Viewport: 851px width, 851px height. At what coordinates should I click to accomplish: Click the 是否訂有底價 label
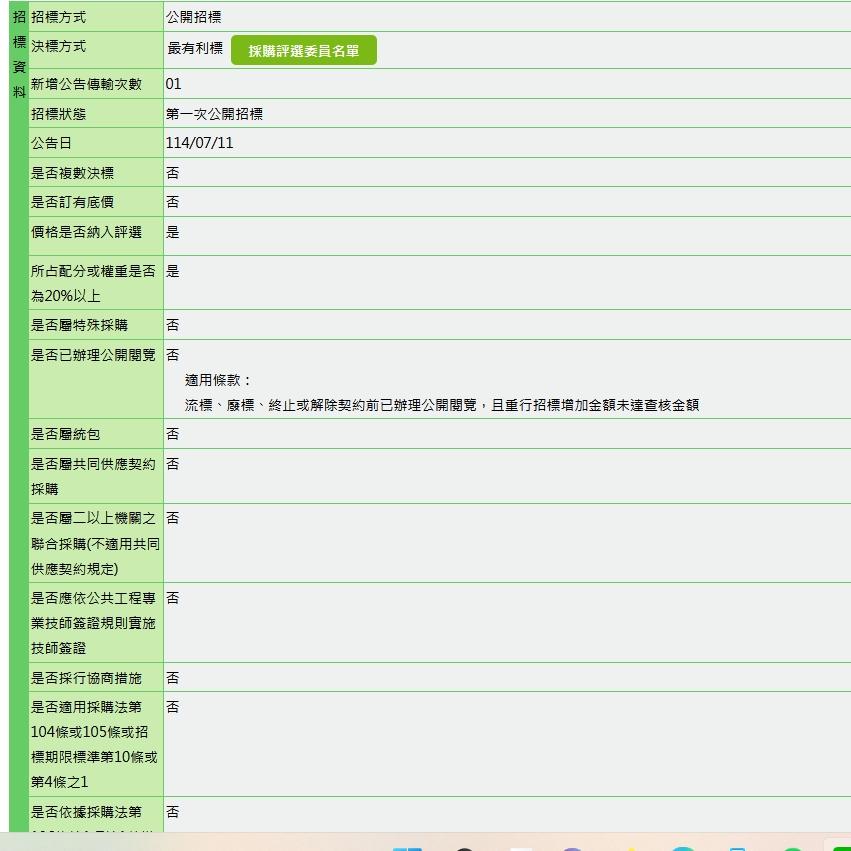coord(72,202)
